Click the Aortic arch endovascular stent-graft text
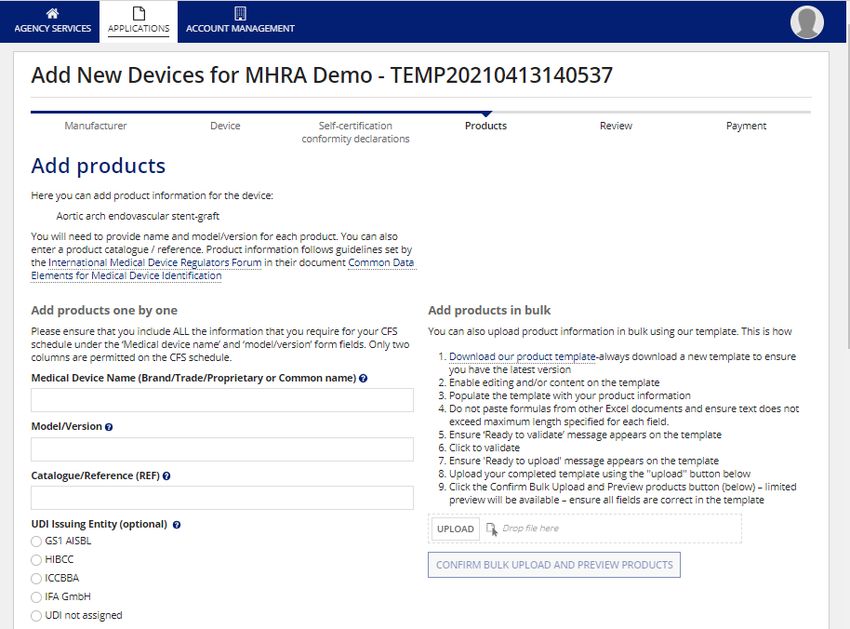 coord(138,216)
